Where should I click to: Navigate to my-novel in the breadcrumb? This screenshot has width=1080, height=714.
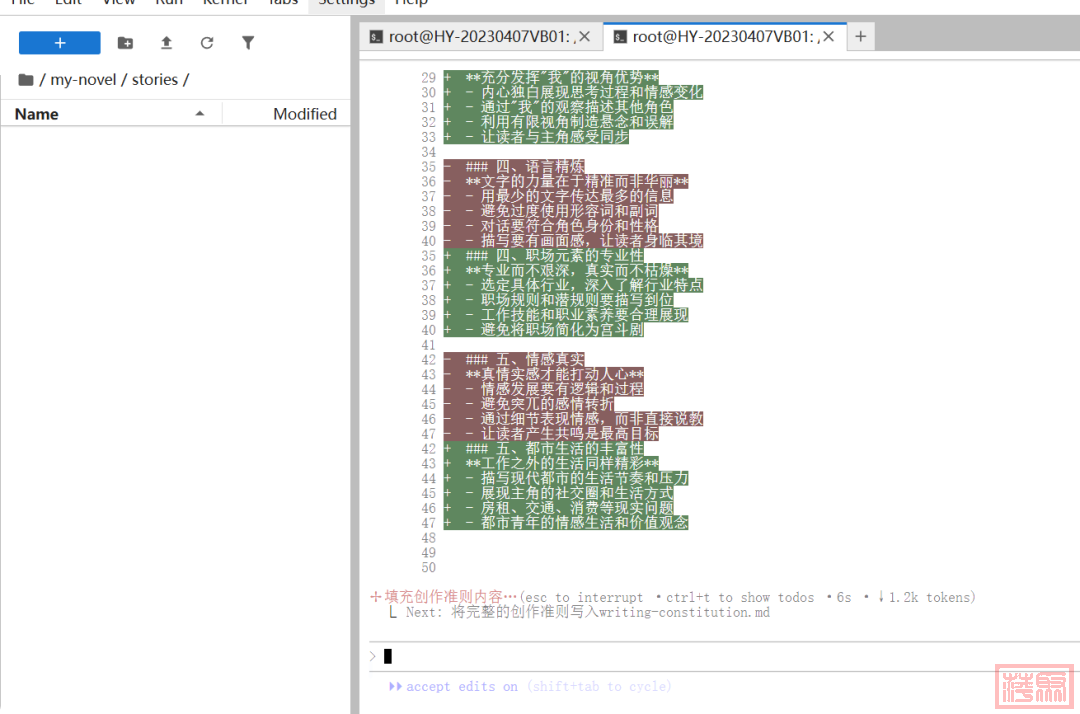[83, 80]
